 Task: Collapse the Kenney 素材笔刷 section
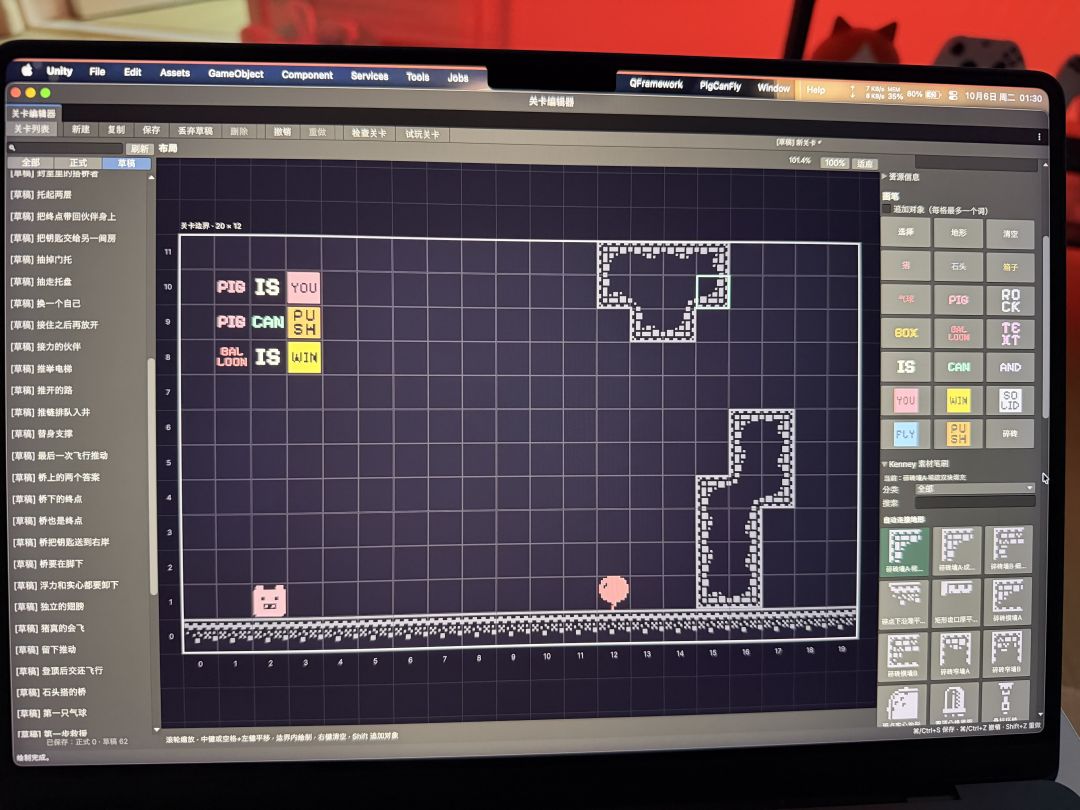coord(916,464)
